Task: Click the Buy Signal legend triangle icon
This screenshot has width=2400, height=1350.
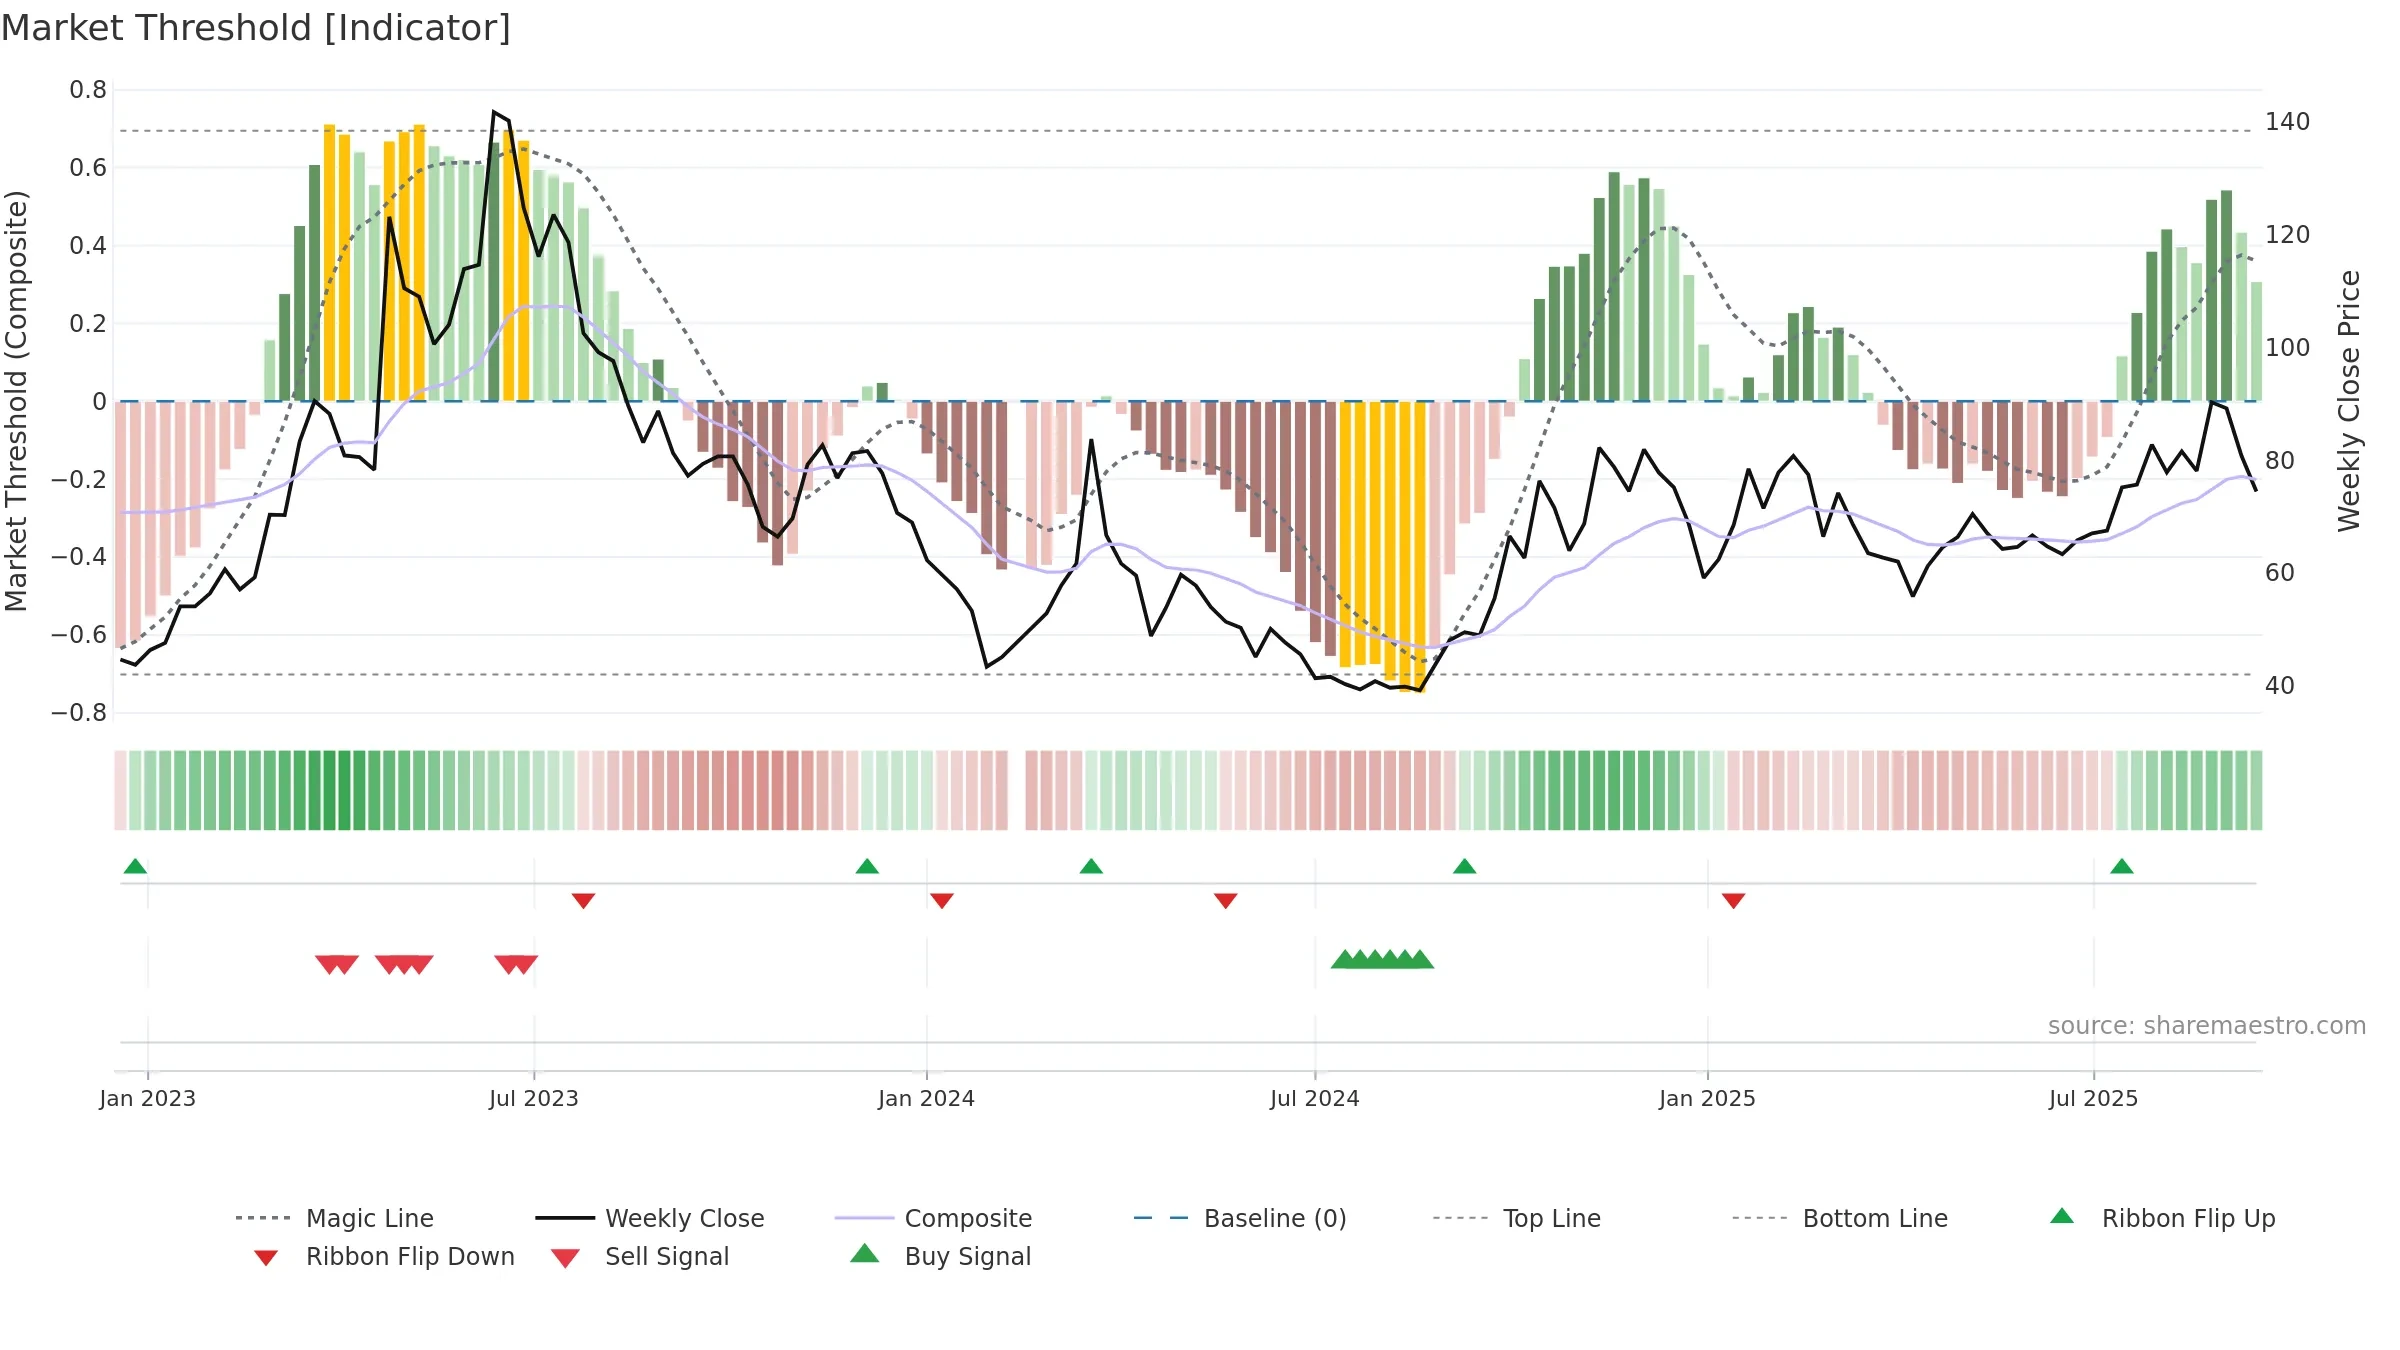Action: click(x=865, y=1253)
